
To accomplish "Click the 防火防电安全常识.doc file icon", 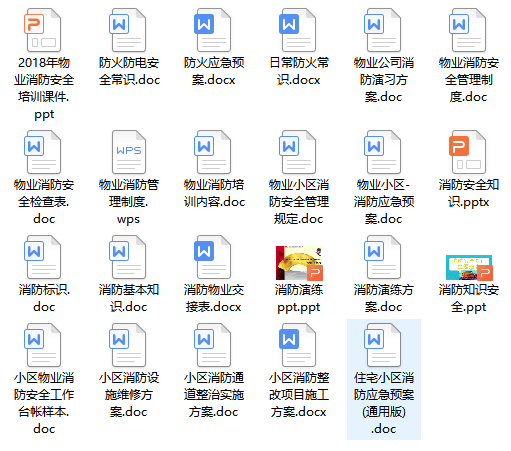I will (x=128, y=30).
